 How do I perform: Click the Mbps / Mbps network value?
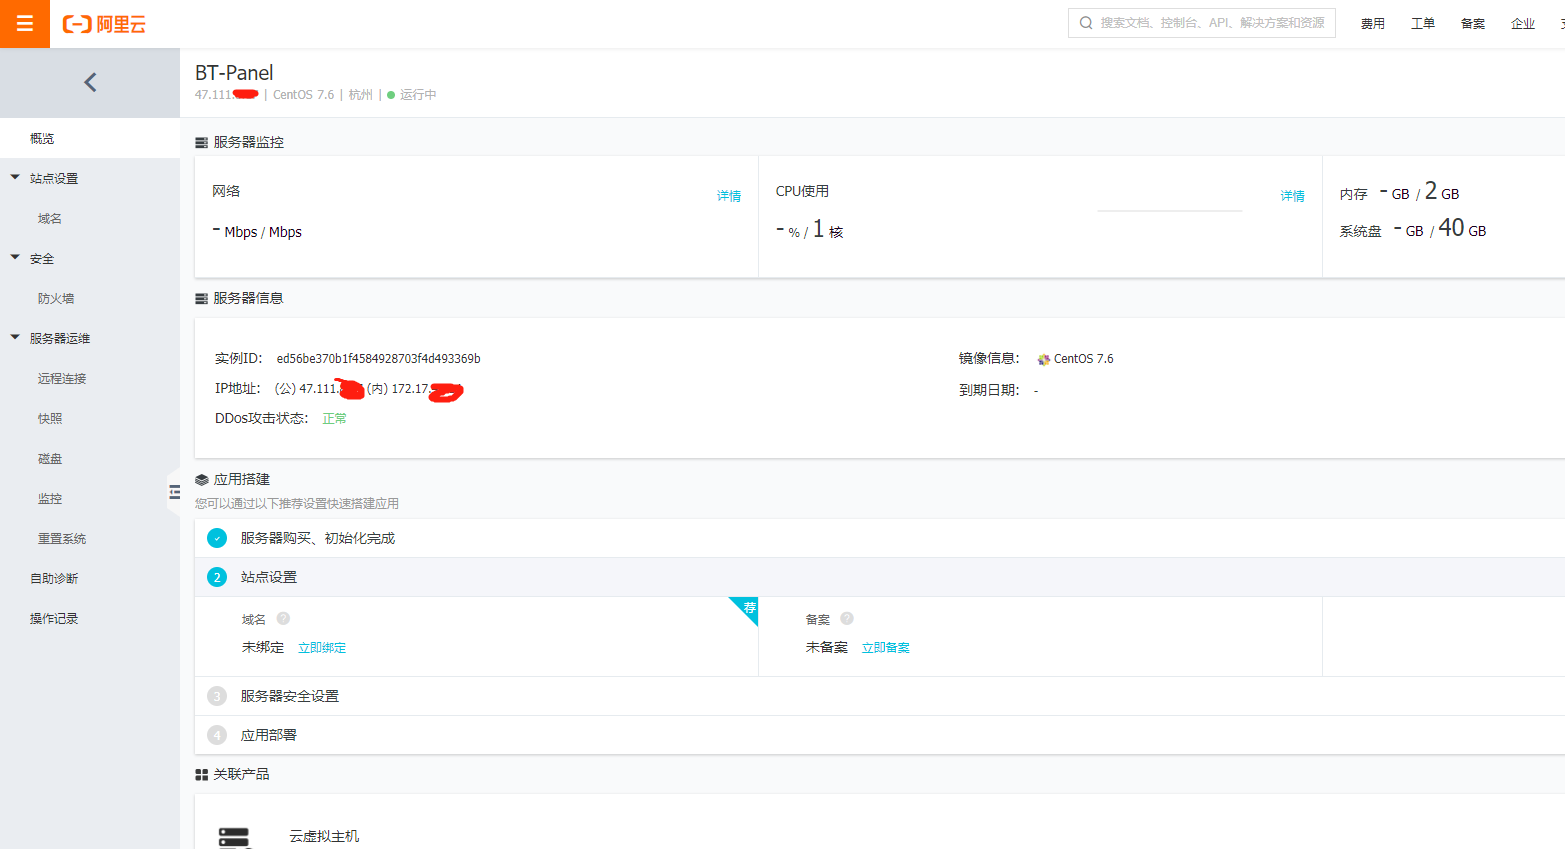point(263,232)
